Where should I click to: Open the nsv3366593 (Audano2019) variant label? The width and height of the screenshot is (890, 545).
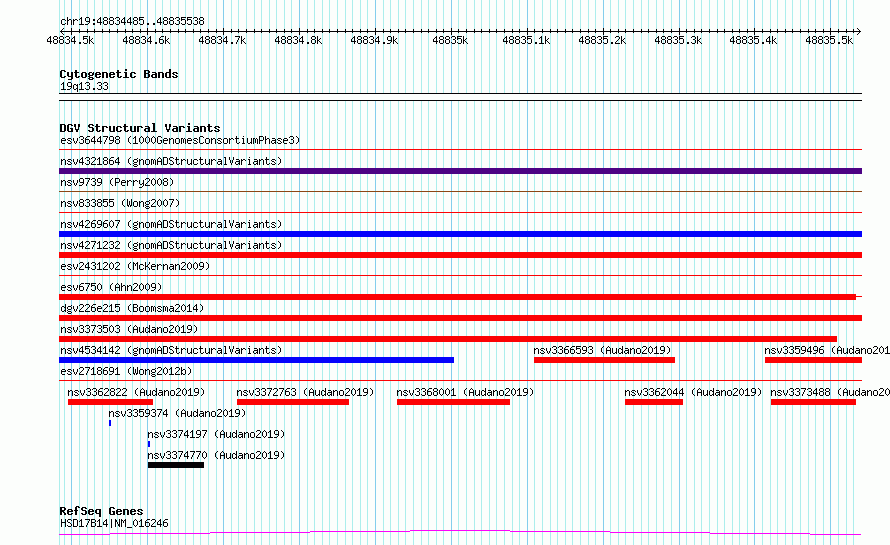(602, 350)
